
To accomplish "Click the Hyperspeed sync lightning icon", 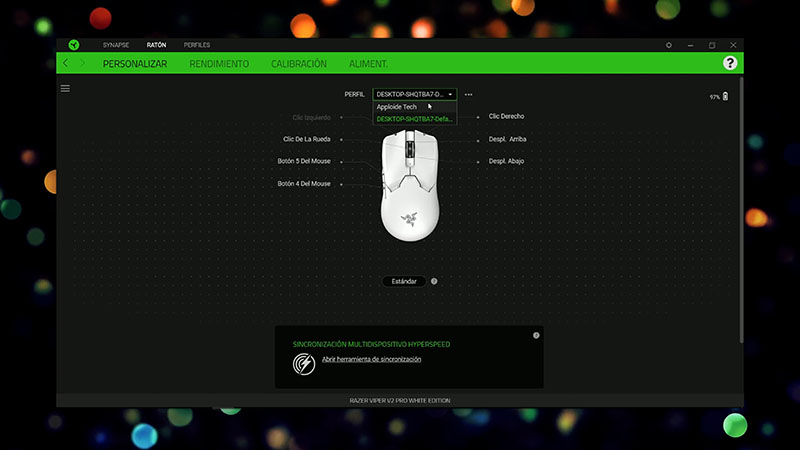I will point(304,364).
